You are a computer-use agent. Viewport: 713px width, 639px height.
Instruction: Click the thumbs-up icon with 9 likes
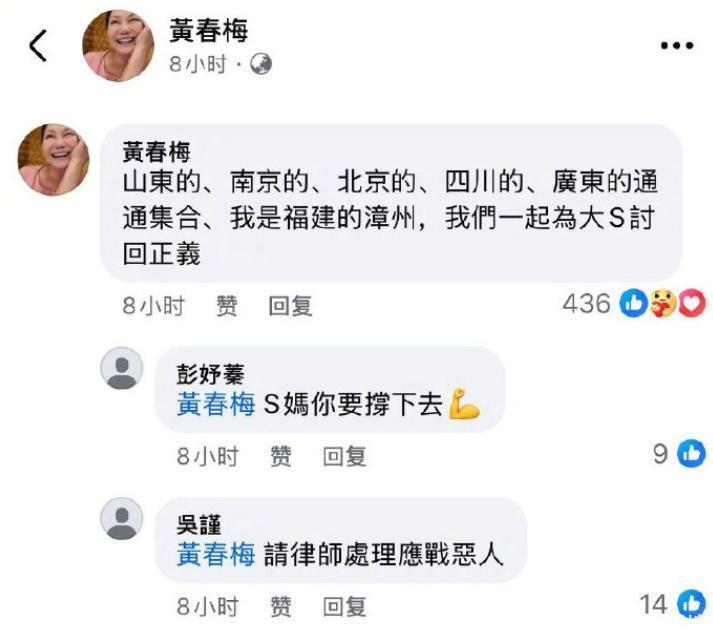(x=691, y=453)
